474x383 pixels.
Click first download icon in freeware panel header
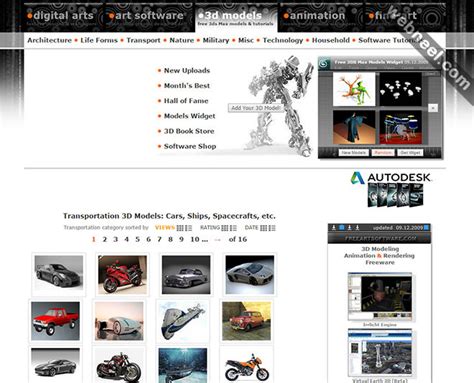(x=334, y=228)
